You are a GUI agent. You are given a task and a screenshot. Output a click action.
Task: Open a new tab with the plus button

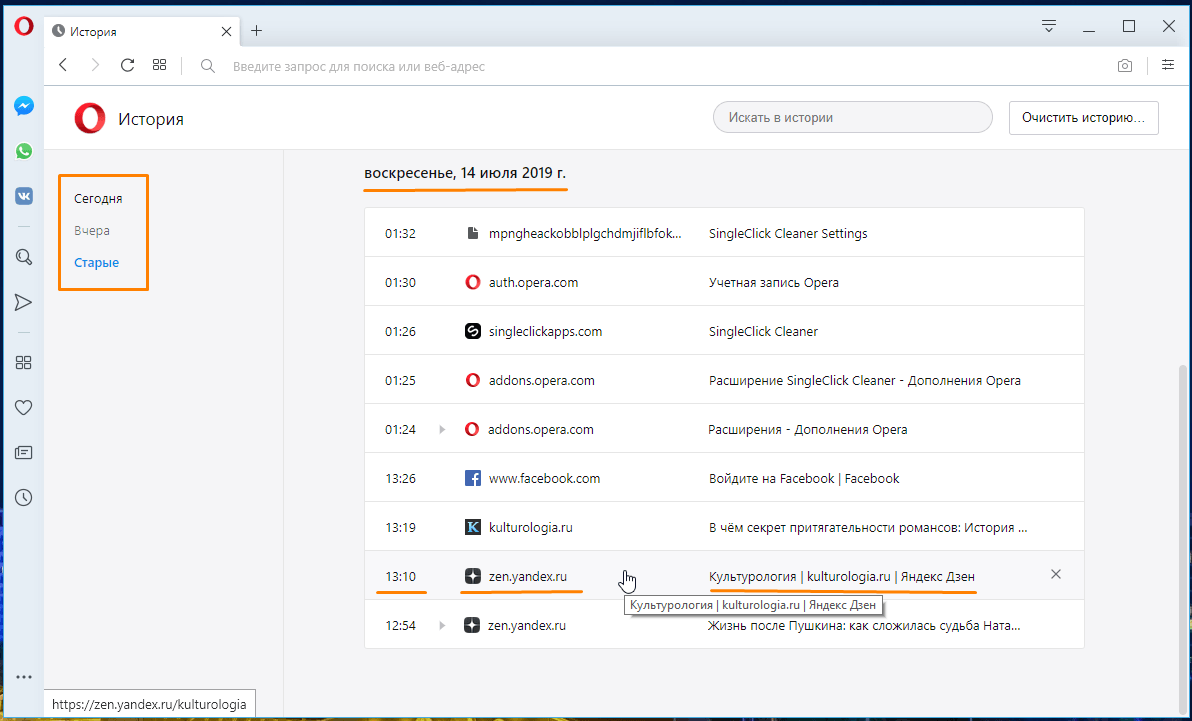click(256, 31)
